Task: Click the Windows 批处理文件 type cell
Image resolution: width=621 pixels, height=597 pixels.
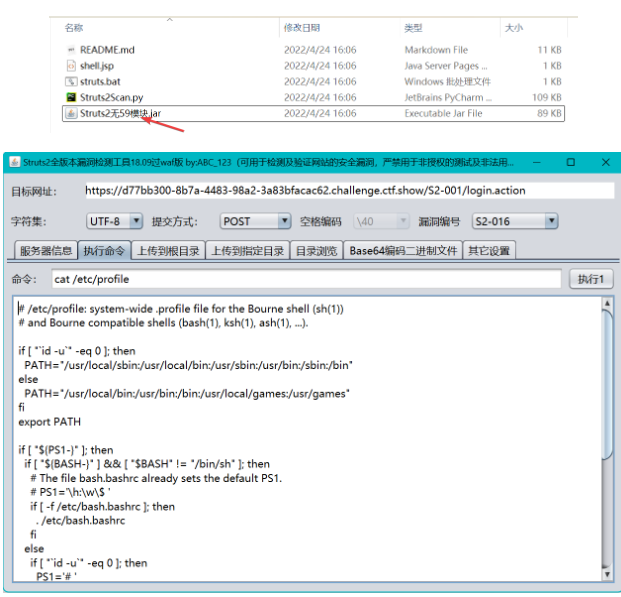Action: 447,82
